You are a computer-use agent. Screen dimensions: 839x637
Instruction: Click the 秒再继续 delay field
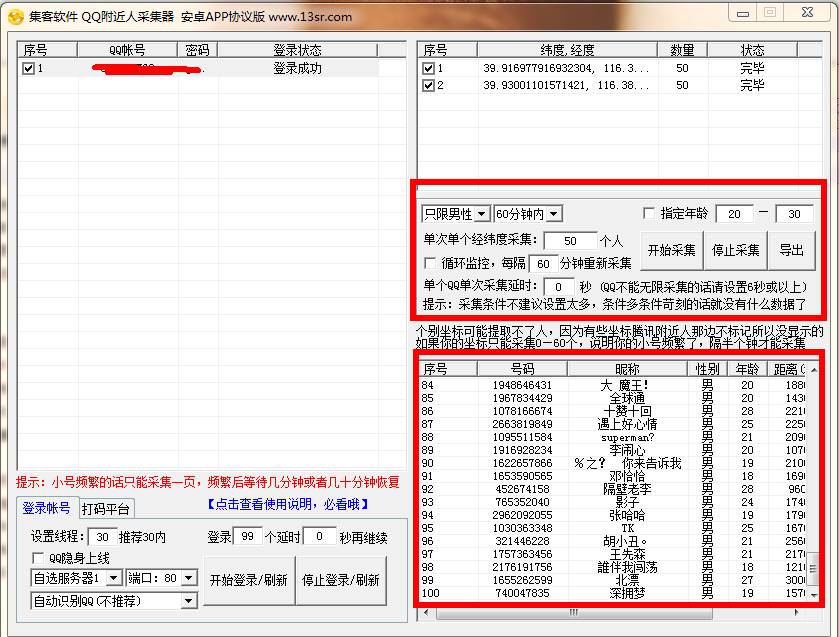point(319,536)
